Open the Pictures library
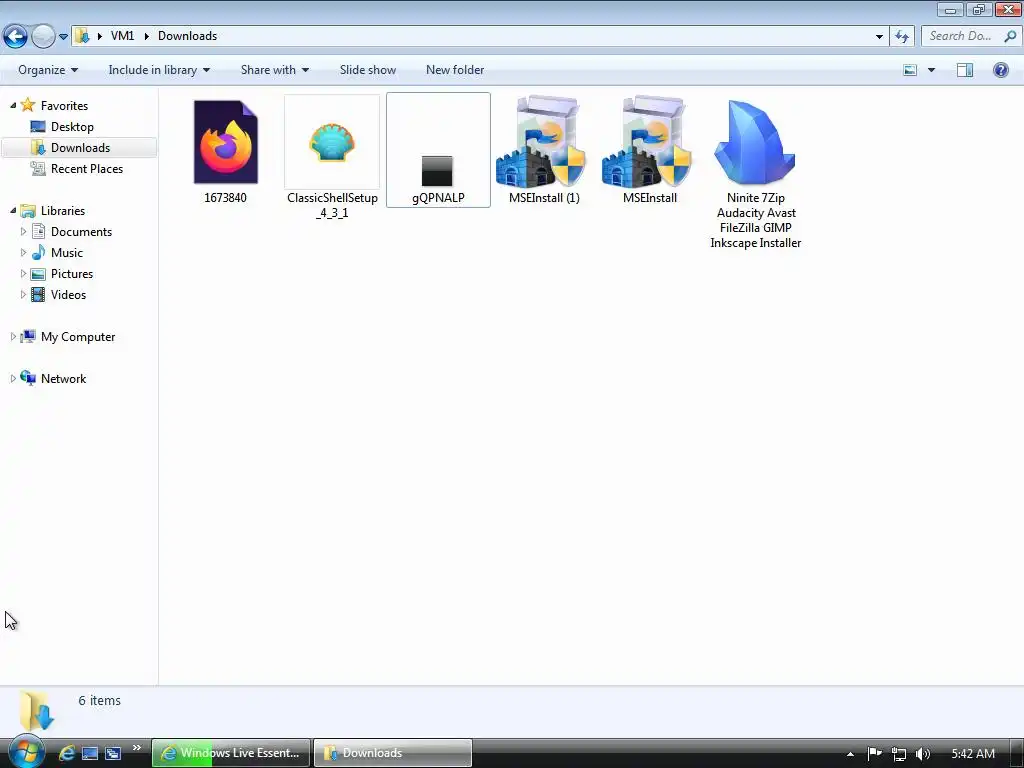 click(72, 274)
